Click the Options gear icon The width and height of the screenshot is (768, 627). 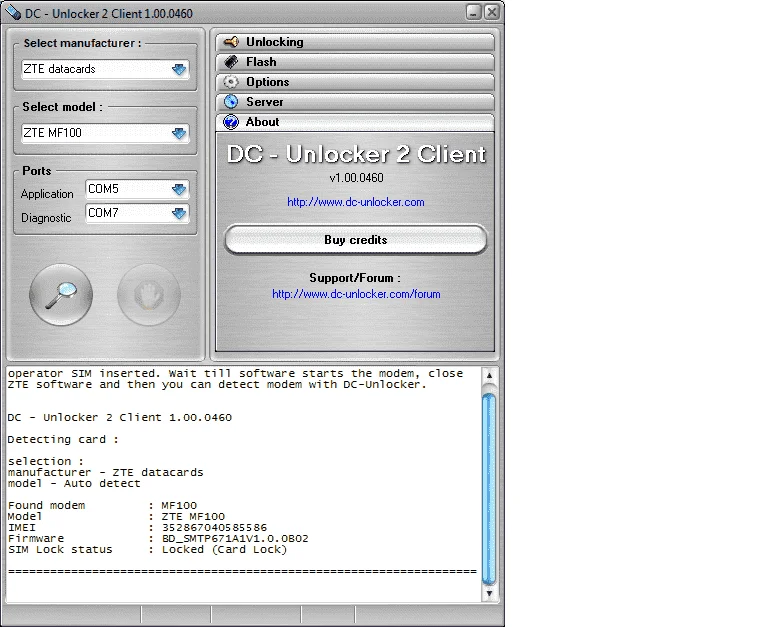pyautogui.click(x=231, y=82)
